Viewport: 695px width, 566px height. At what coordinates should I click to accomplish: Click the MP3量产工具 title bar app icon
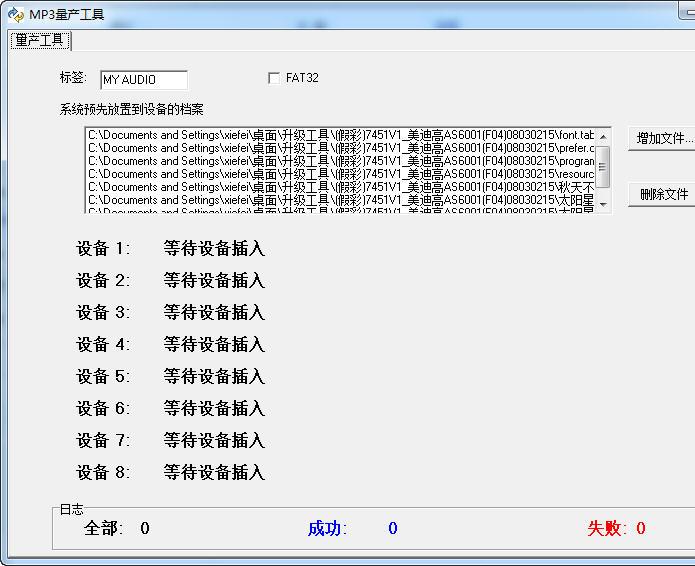point(16,15)
